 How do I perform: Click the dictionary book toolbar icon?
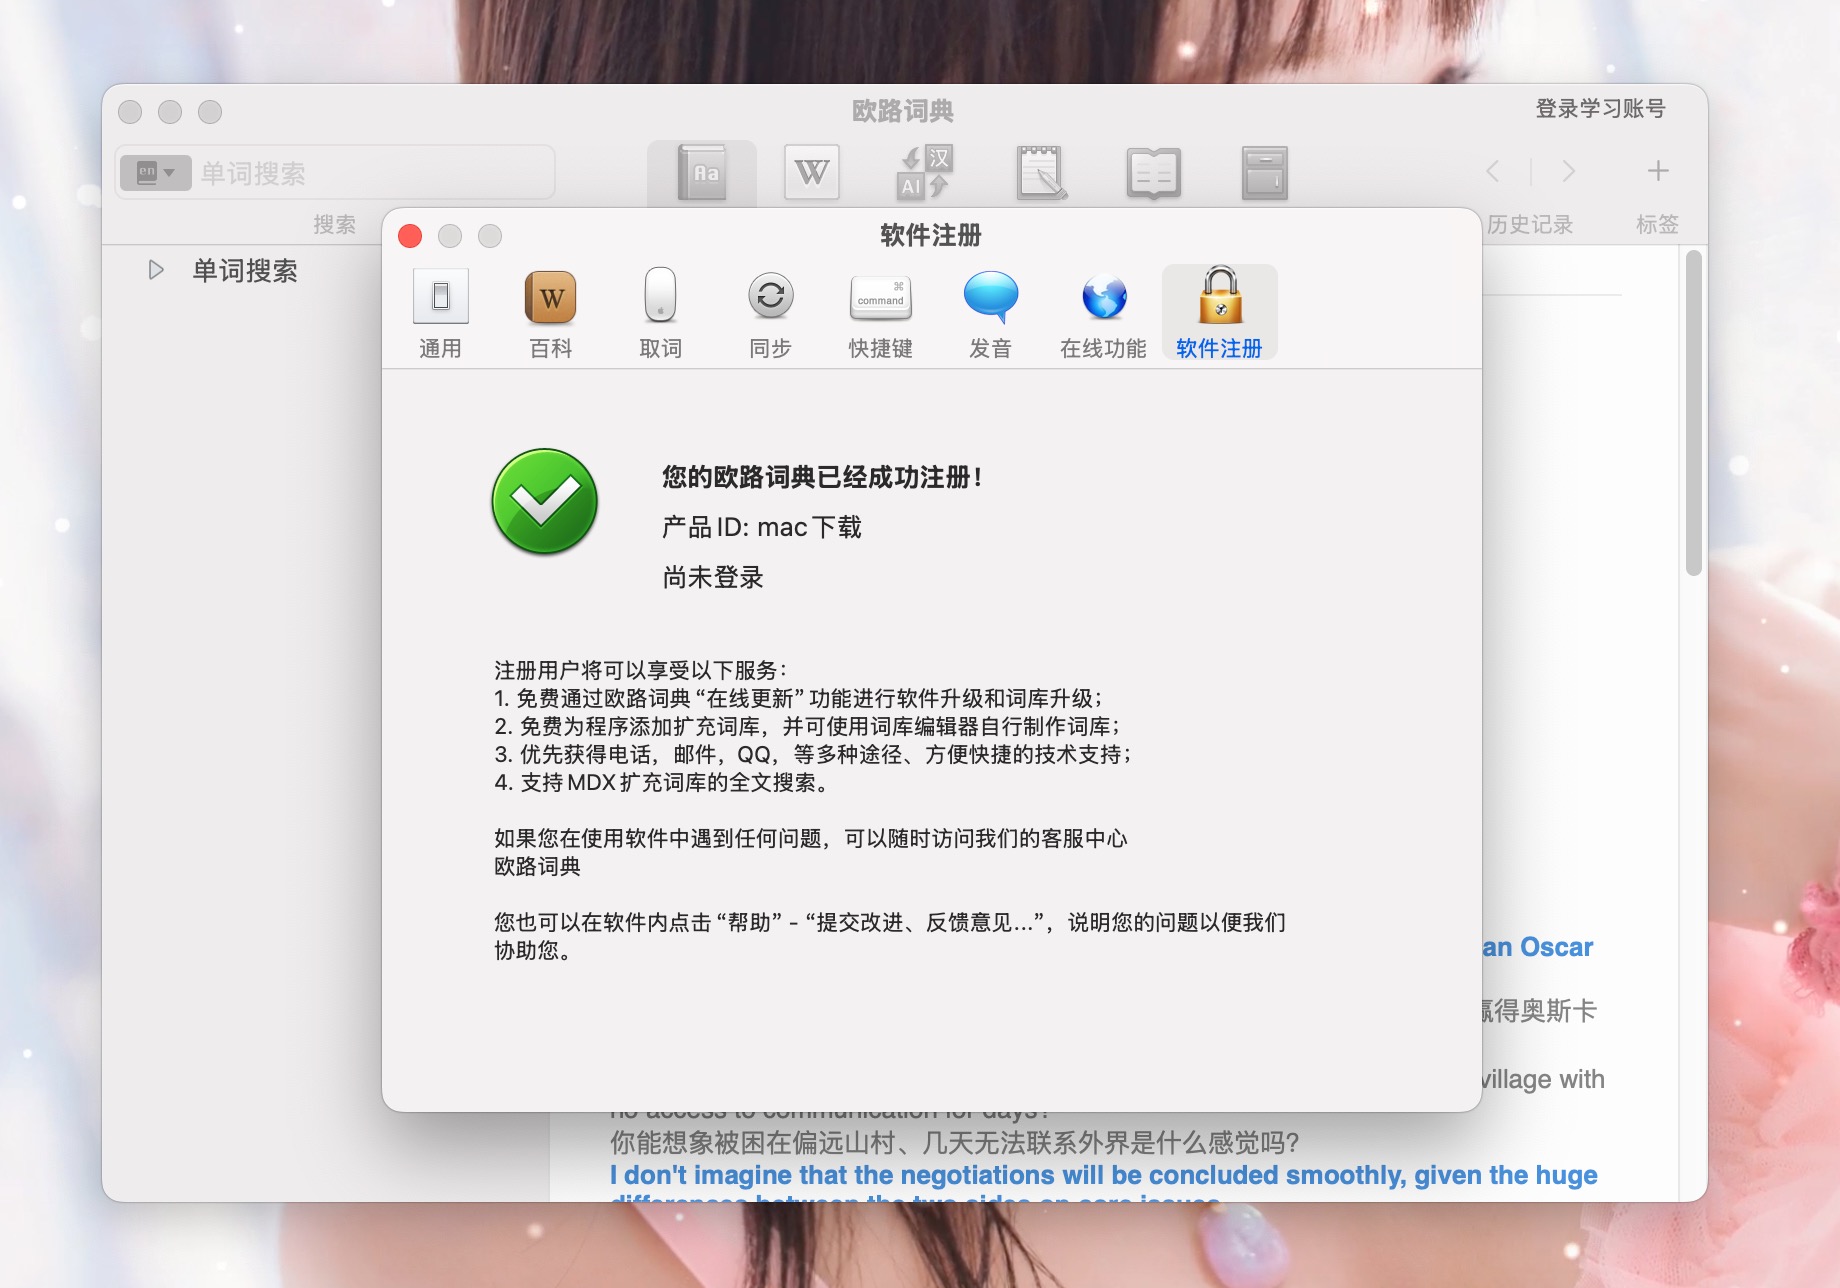click(x=702, y=173)
